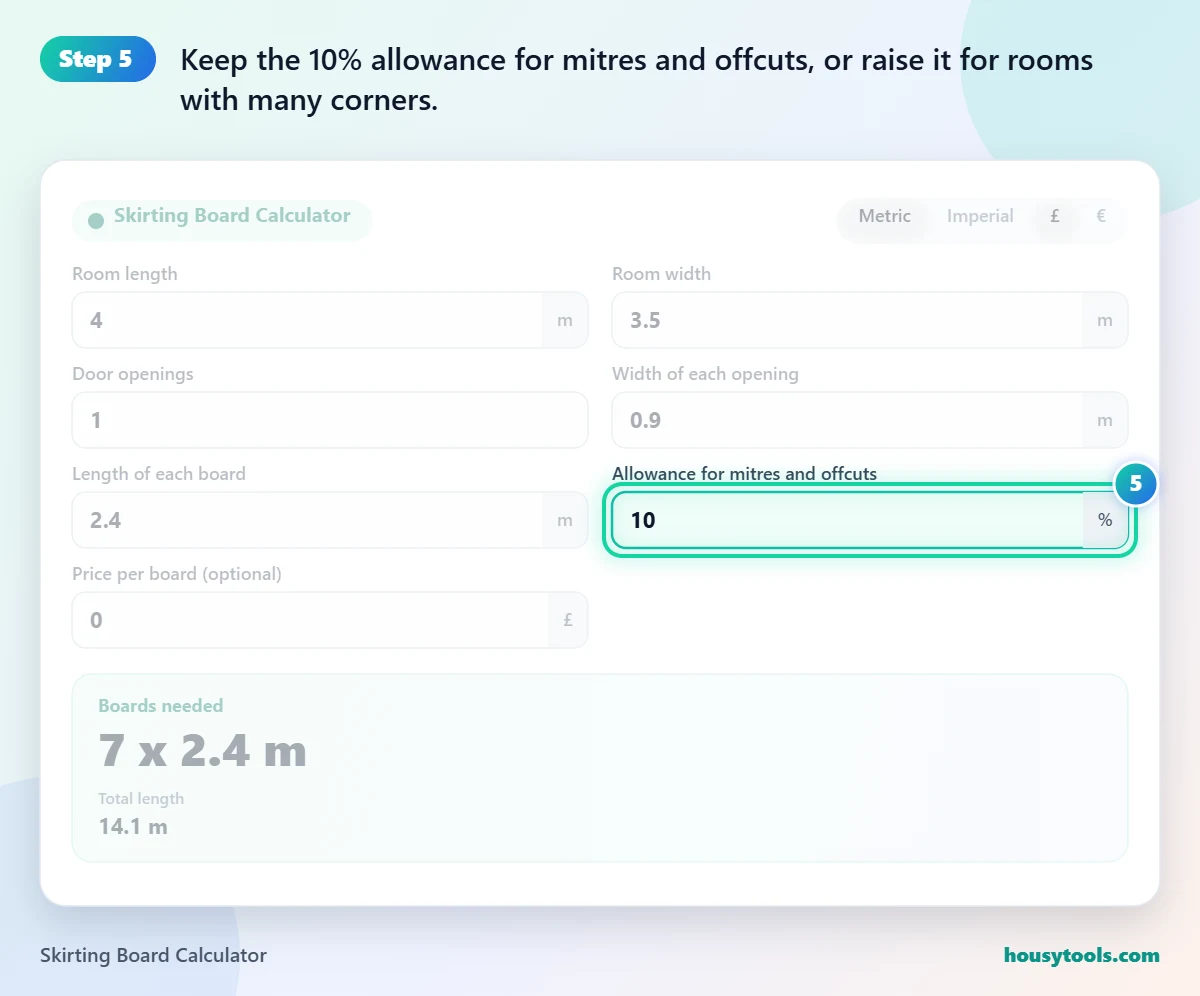Choose the € currency option

coord(1101,216)
